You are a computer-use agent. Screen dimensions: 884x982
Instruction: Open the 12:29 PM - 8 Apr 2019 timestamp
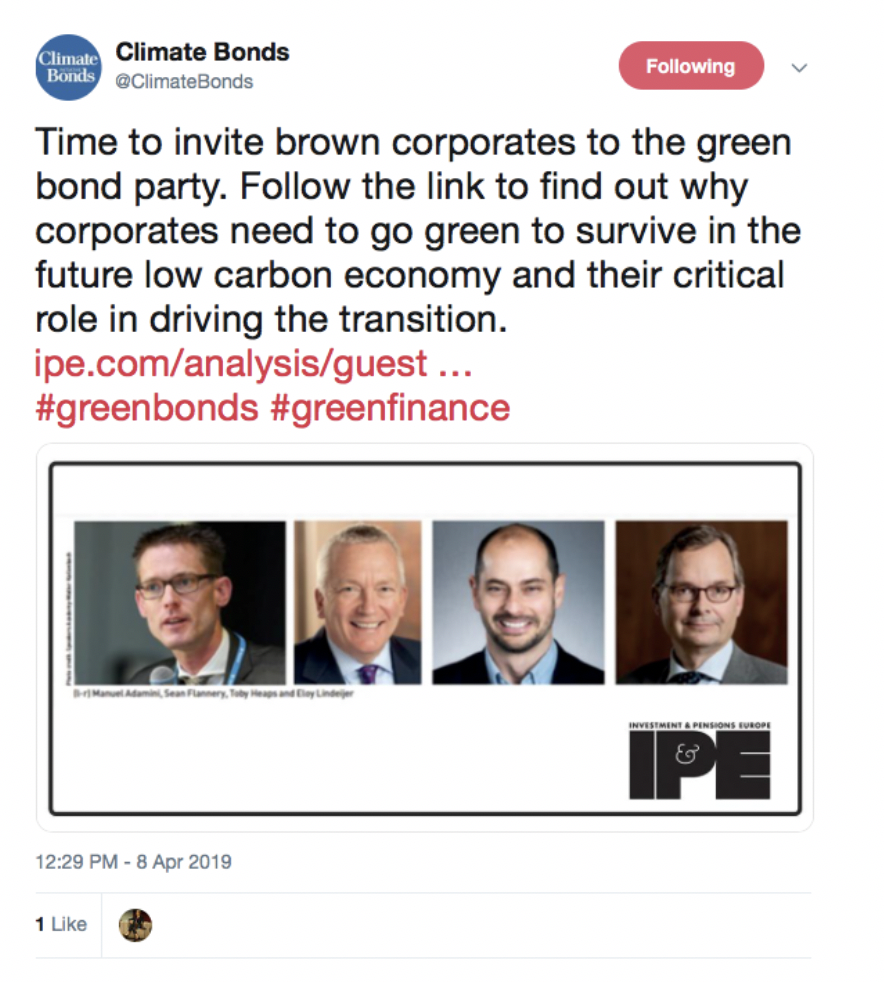pos(133,862)
